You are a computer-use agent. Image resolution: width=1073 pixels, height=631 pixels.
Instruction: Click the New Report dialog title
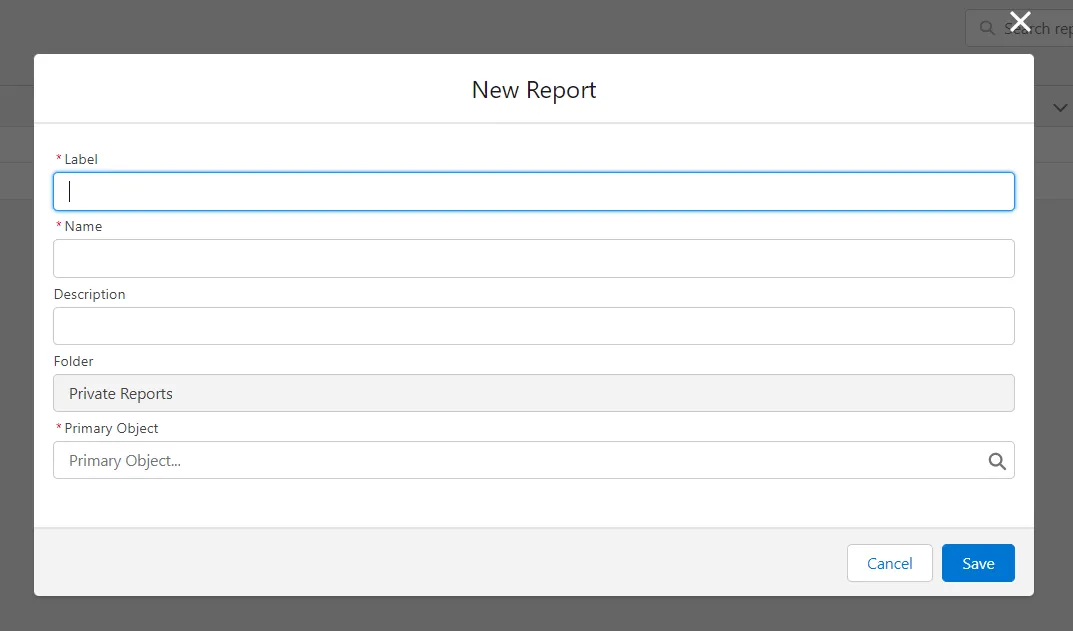[x=534, y=90]
